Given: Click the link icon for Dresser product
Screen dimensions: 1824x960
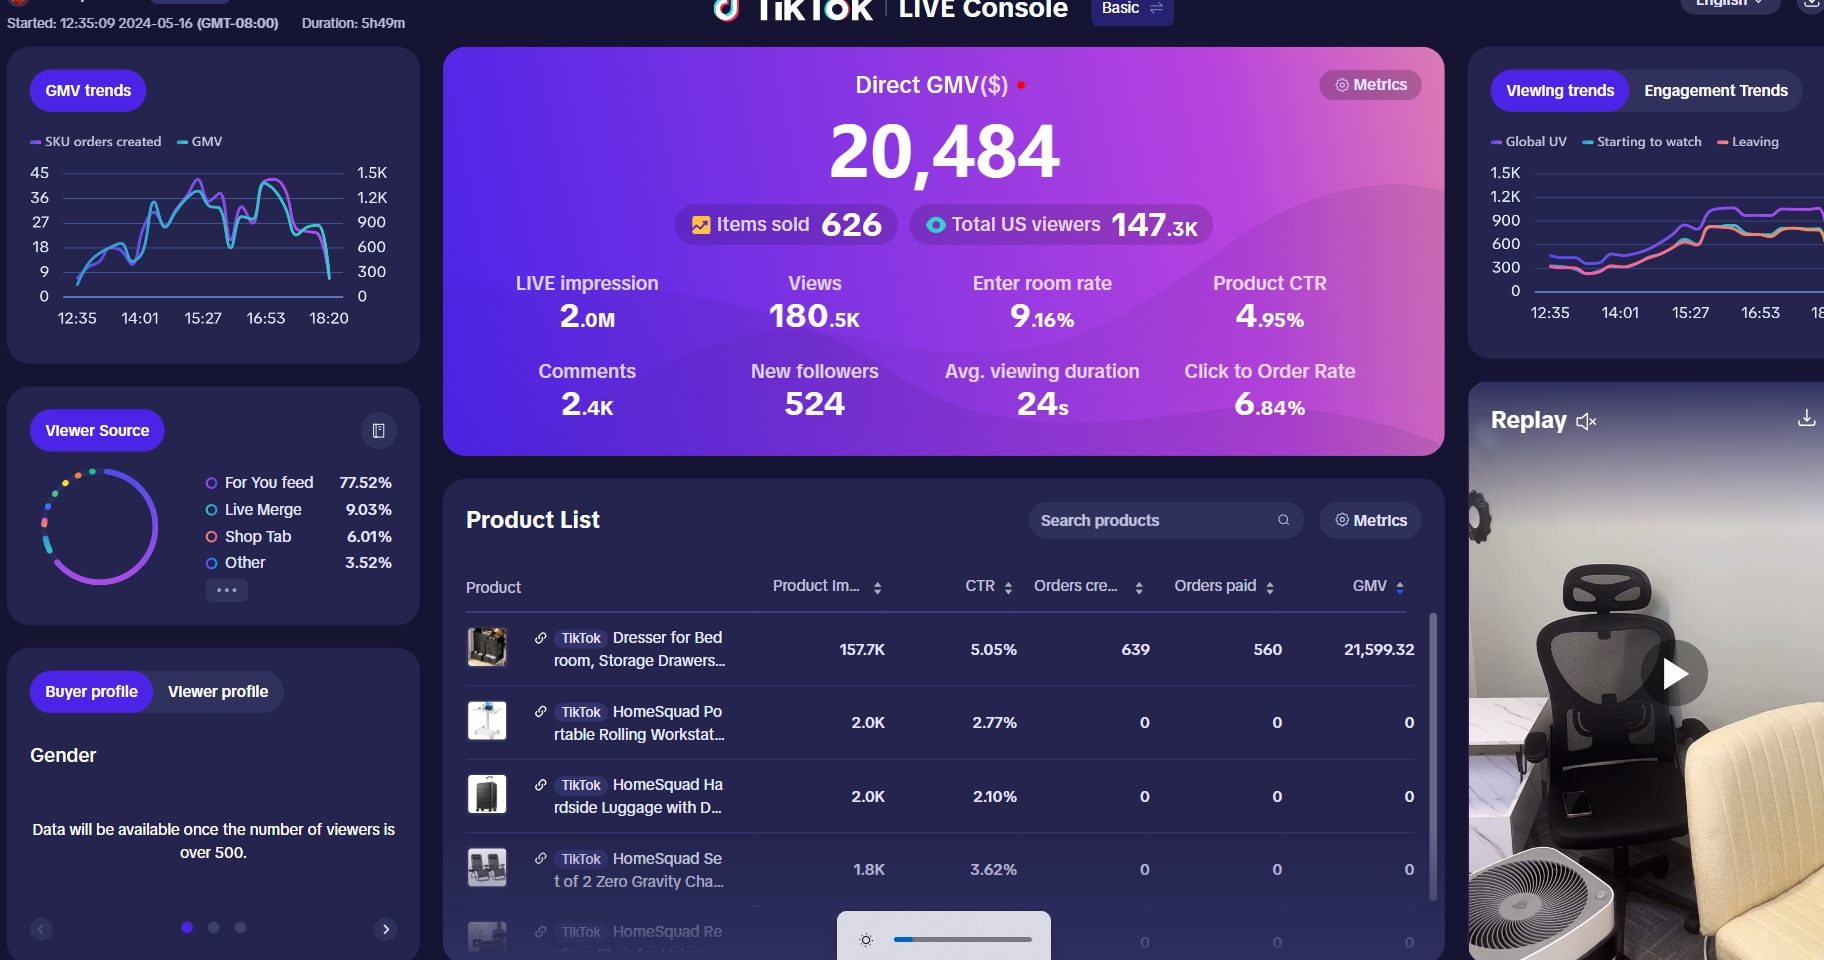Looking at the screenshot, I should [x=541, y=638].
